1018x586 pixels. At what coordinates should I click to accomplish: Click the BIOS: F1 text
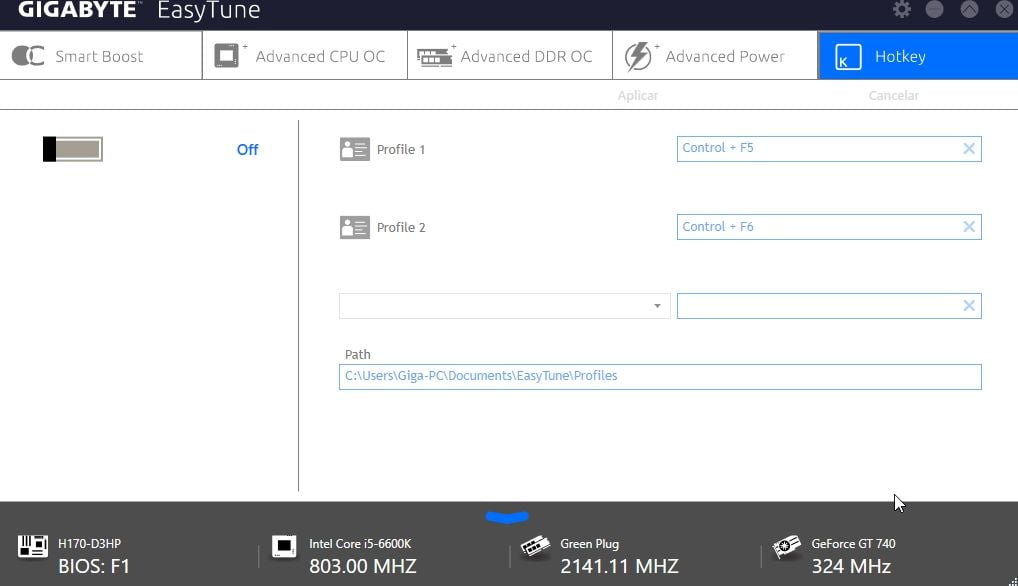coord(94,567)
